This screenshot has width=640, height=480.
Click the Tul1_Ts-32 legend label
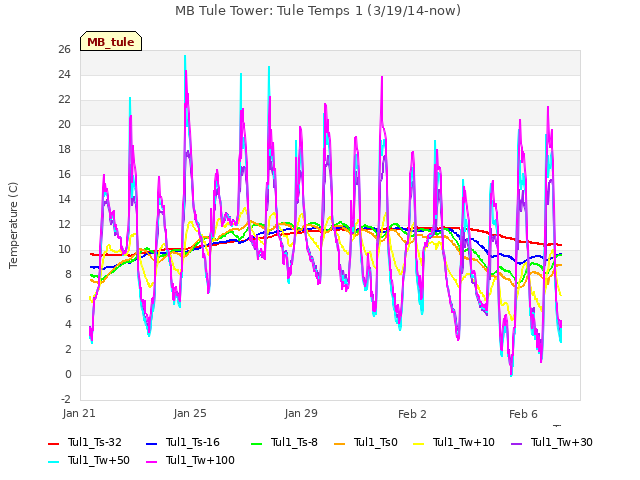(95, 442)
